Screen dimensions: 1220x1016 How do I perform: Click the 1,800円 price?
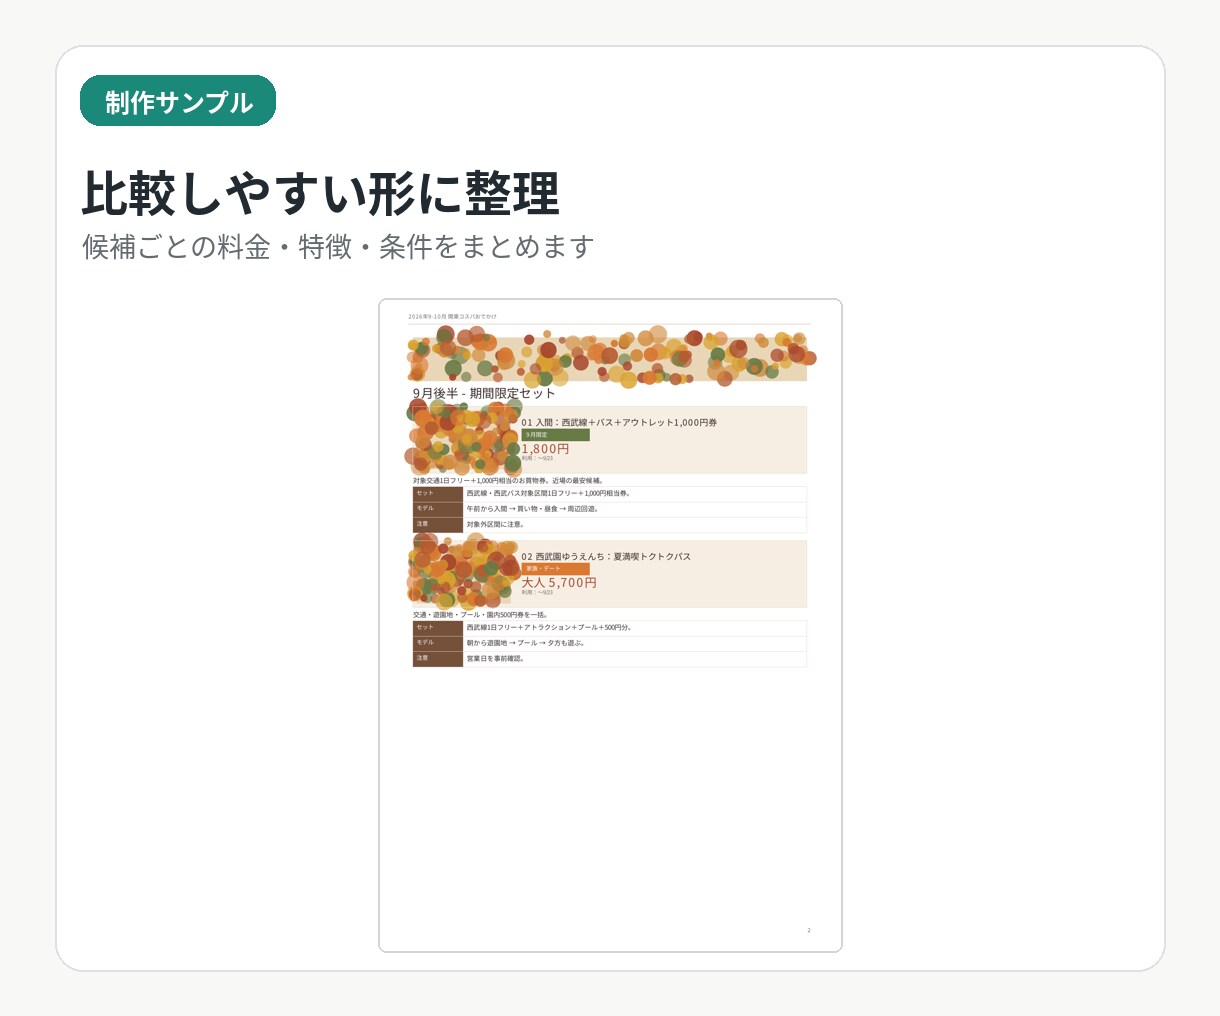545,449
